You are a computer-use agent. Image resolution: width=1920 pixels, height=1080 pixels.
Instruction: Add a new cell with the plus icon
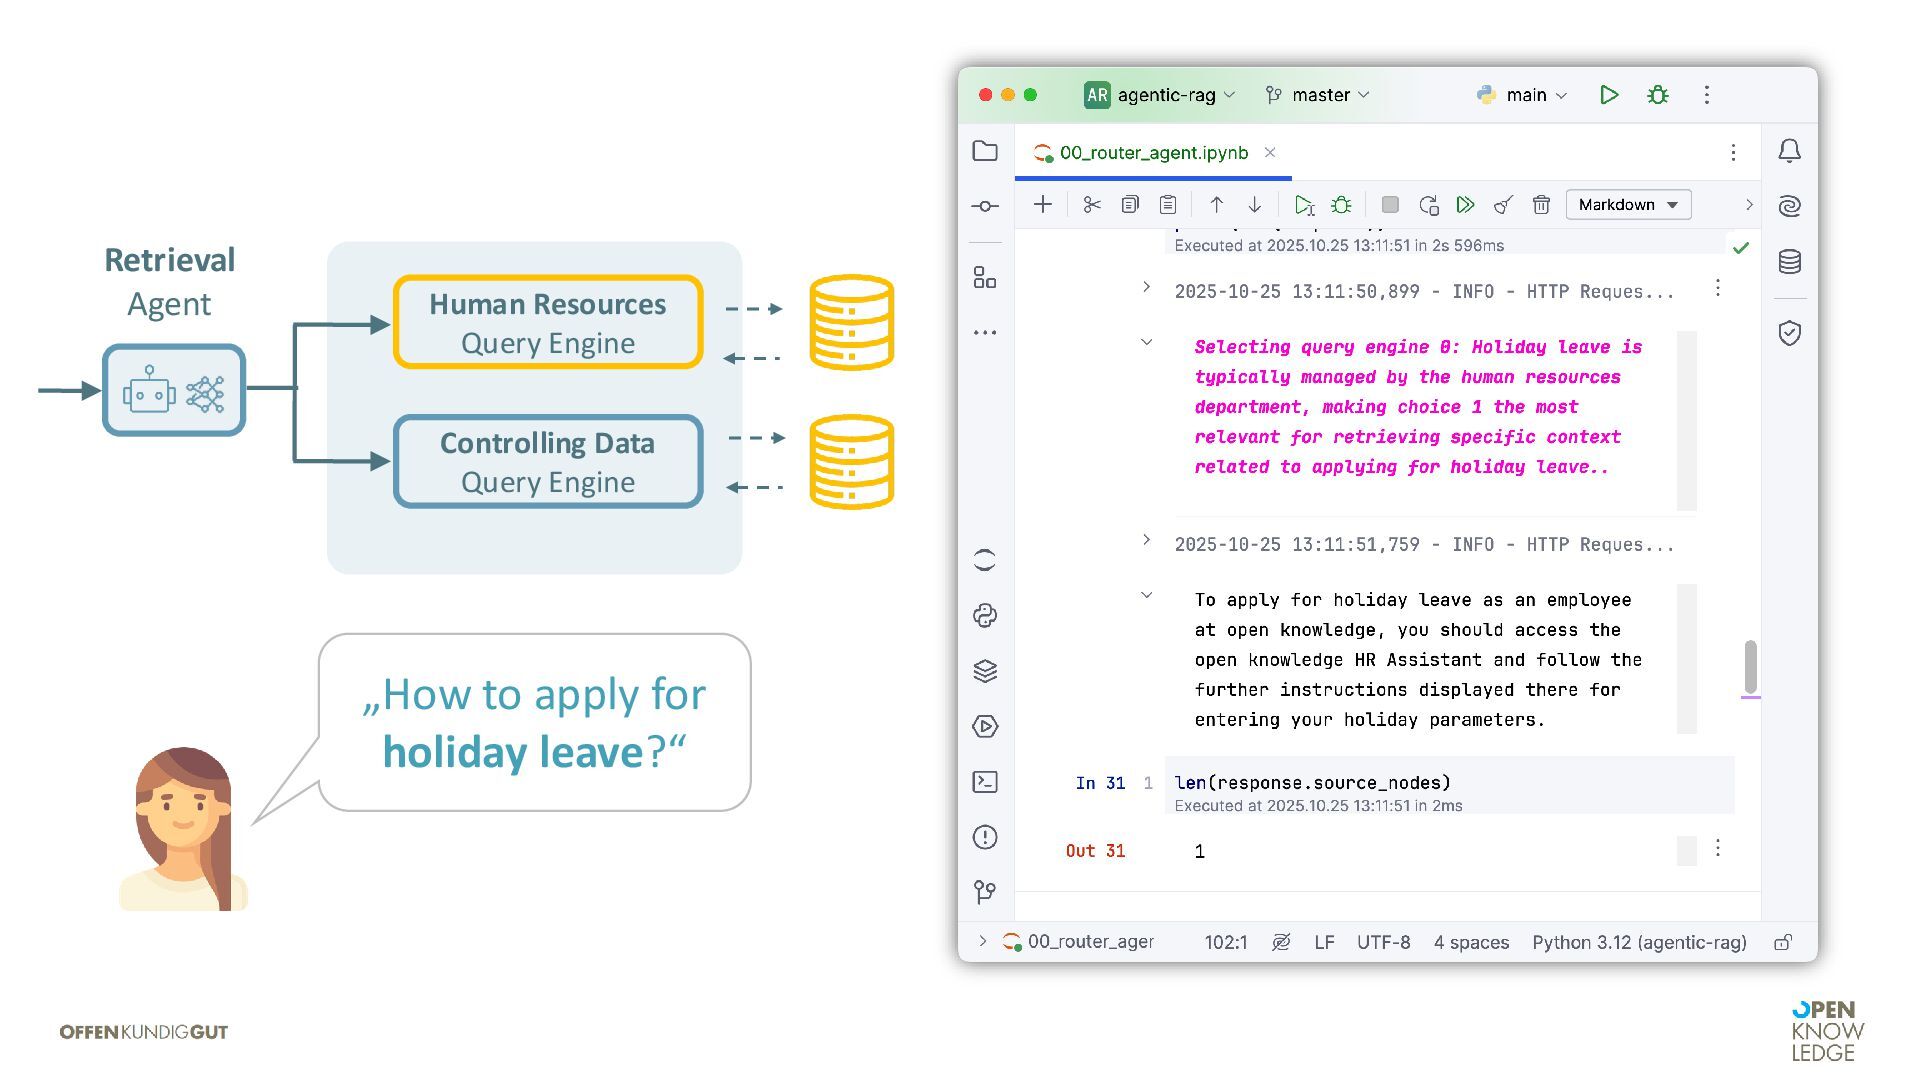pyautogui.click(x=1042, y=205)
